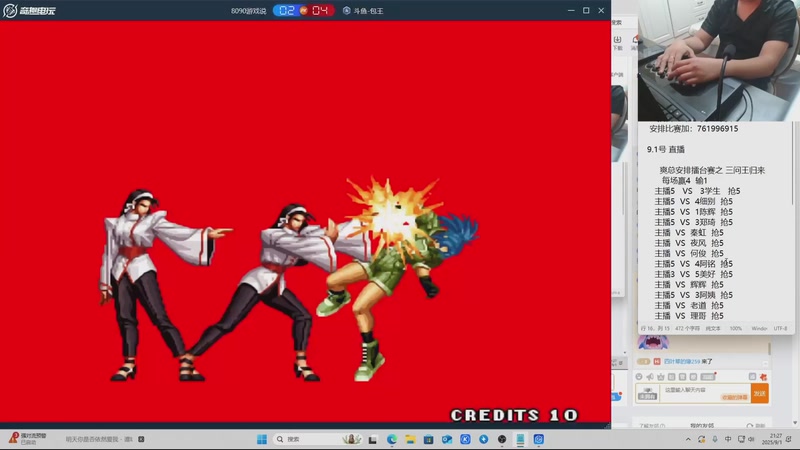Open the Microsoft Edge taskbar icon
Screen dimensions: 800x450
(392, 439)
